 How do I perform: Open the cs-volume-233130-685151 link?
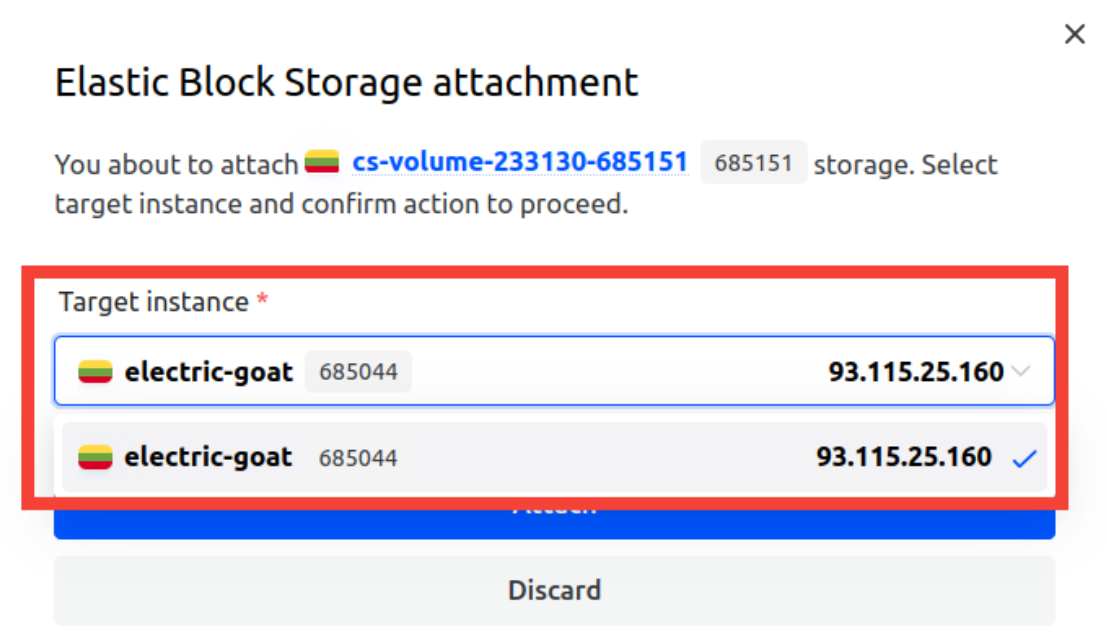(x=519, y=162)
